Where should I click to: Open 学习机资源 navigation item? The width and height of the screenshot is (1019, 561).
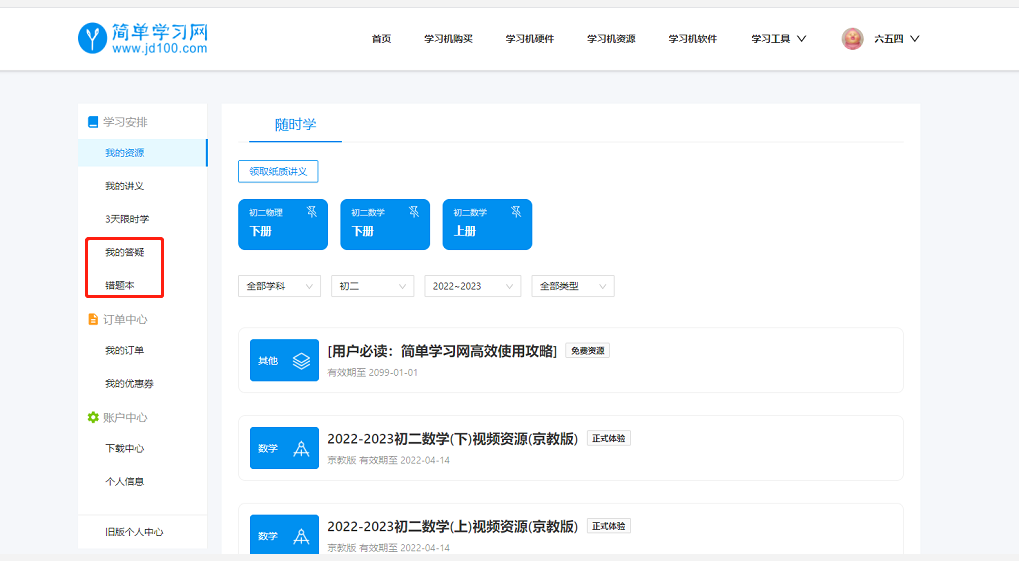(x=611, y=39)
